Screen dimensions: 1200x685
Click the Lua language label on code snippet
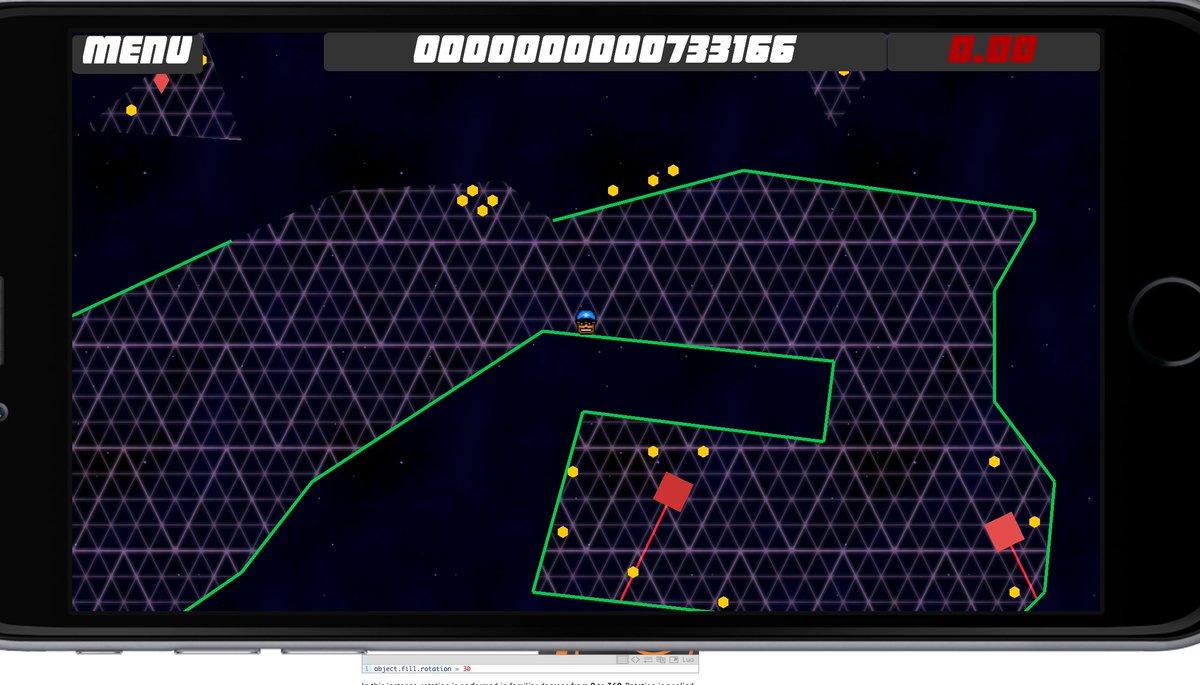click(688, 660)
